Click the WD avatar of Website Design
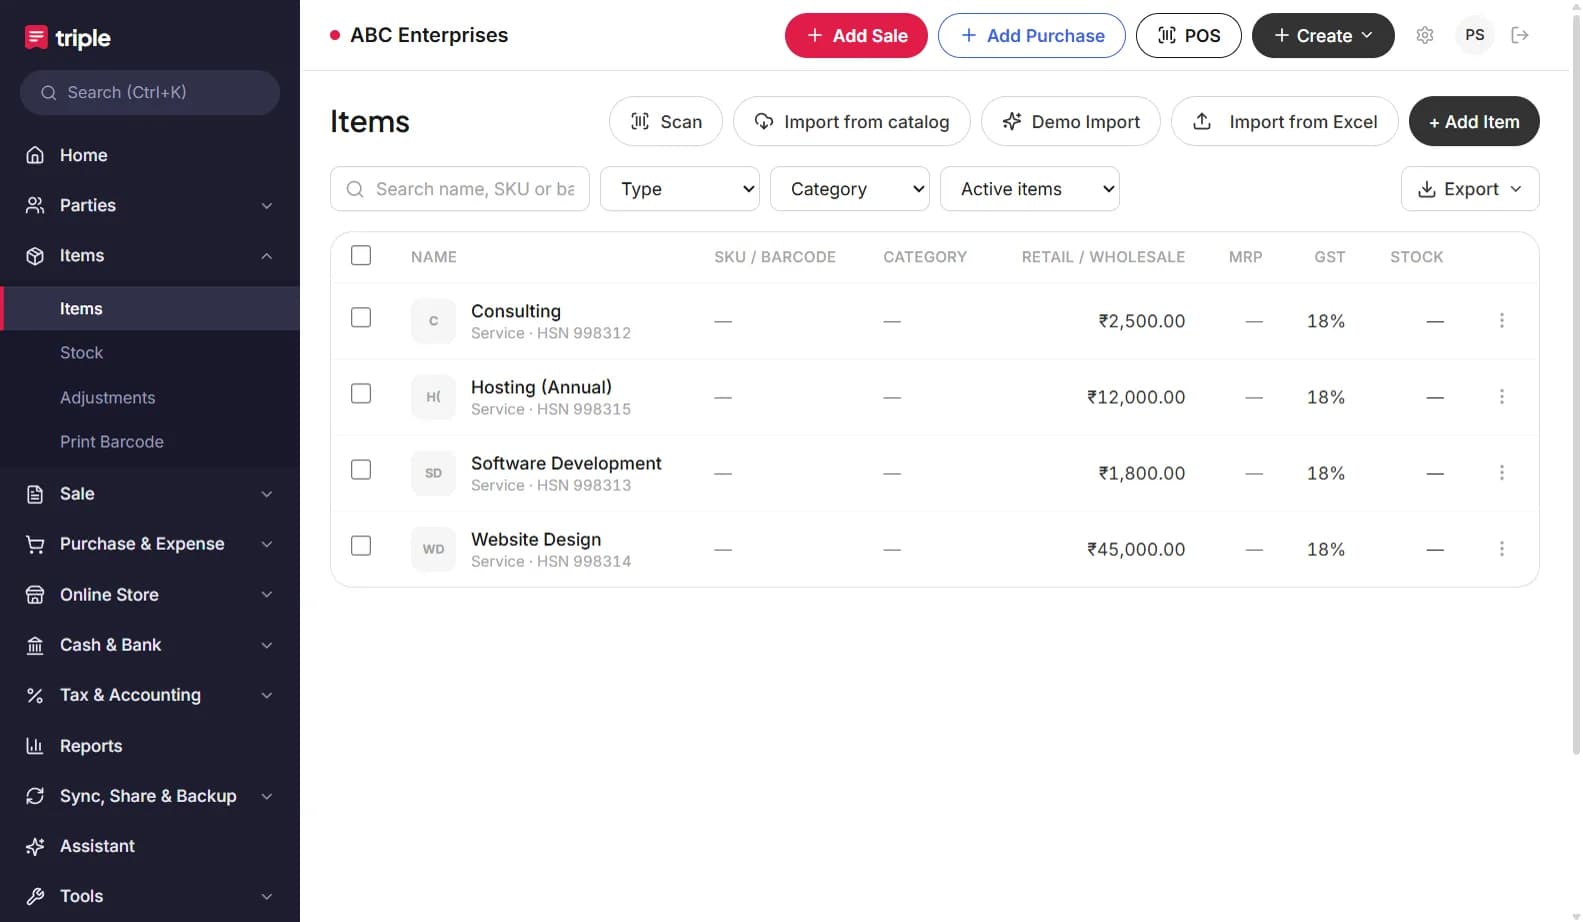Image resolution: width=1583 pixels, height=922 pixels. [x=433, y=549]
